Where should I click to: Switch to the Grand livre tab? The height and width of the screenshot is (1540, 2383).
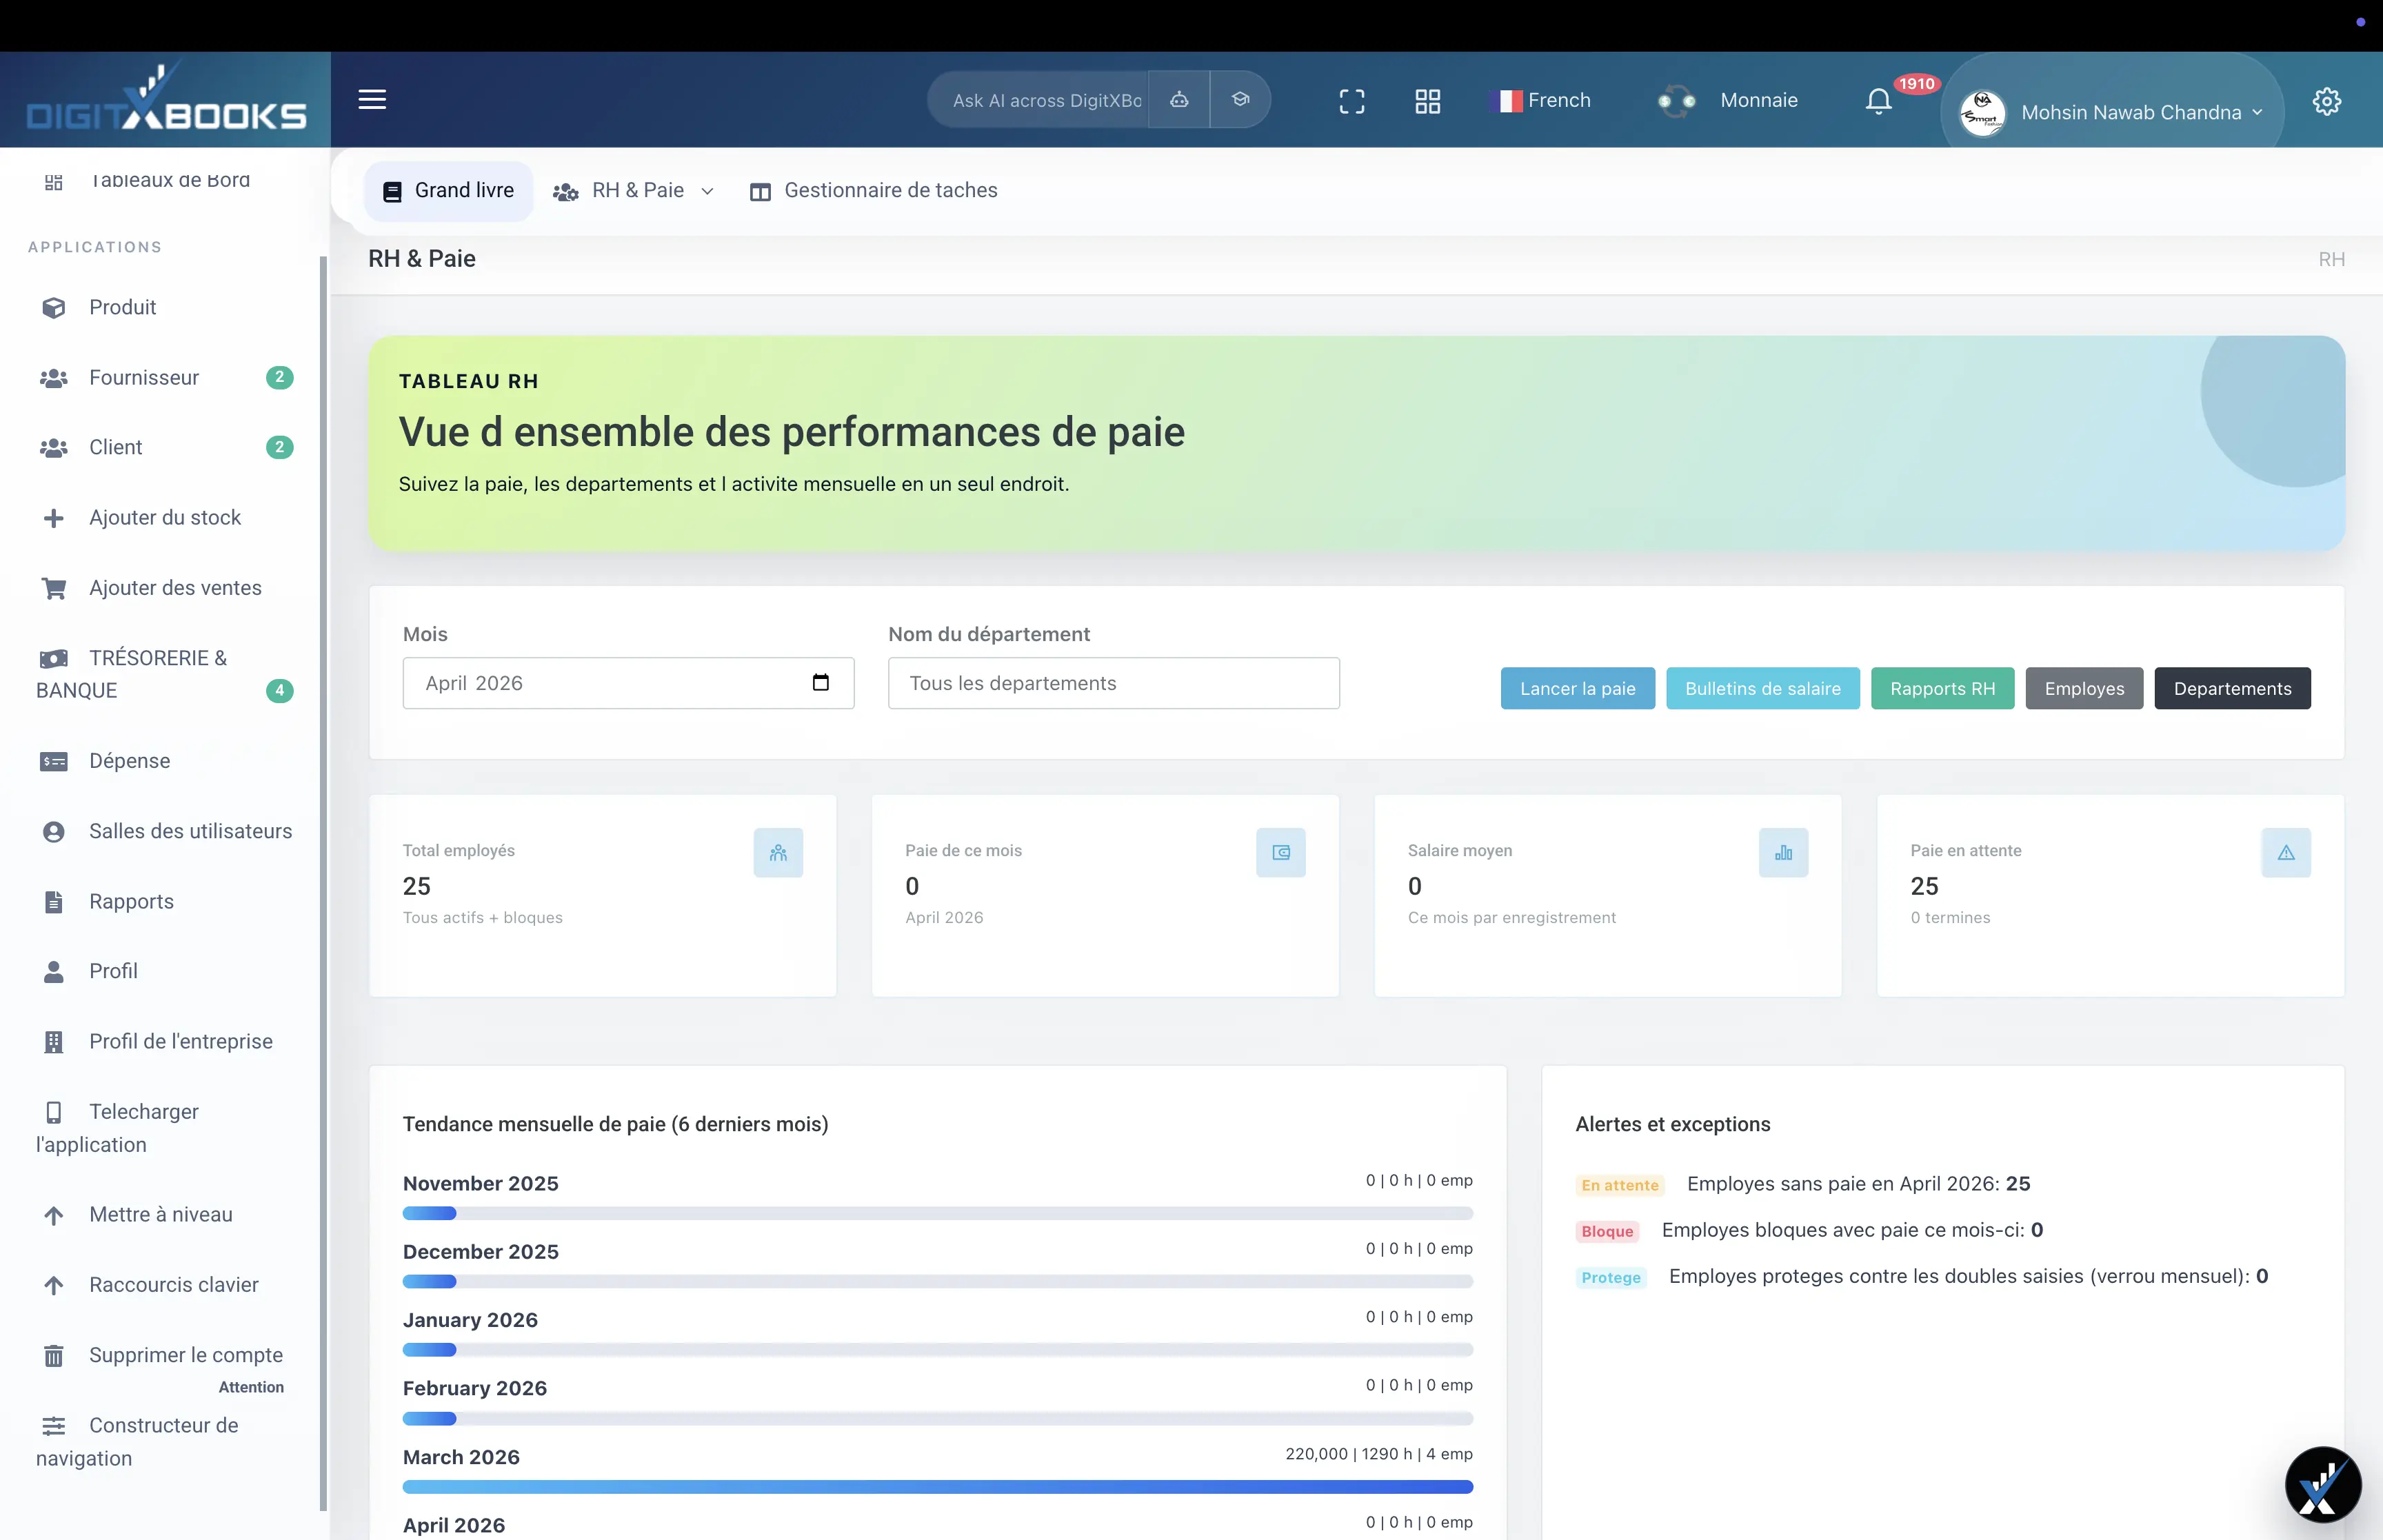pos(448,190)
